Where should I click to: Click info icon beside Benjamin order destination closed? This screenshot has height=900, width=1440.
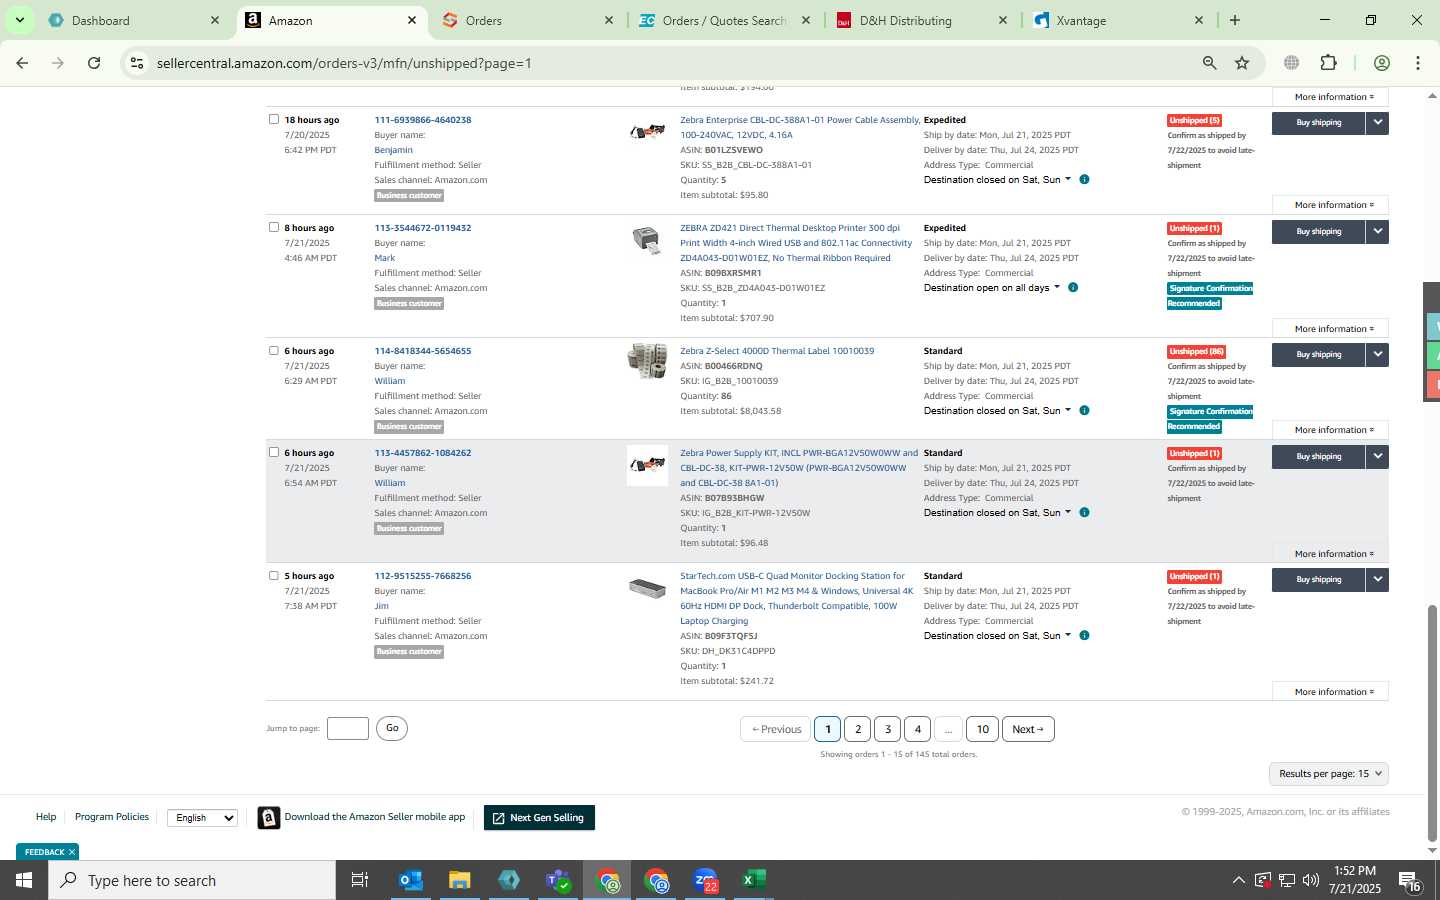(1084, 180)
